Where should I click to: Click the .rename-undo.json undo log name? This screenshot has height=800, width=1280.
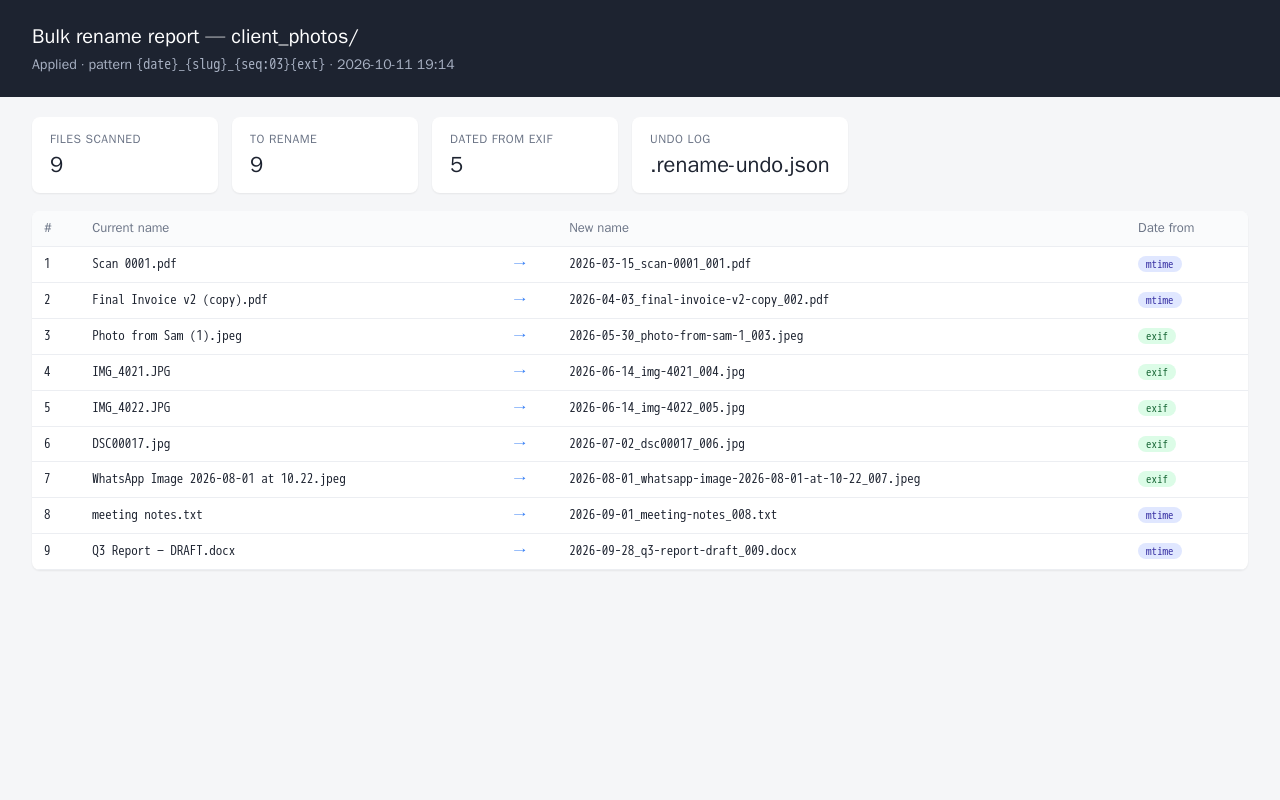click(740, 166)
